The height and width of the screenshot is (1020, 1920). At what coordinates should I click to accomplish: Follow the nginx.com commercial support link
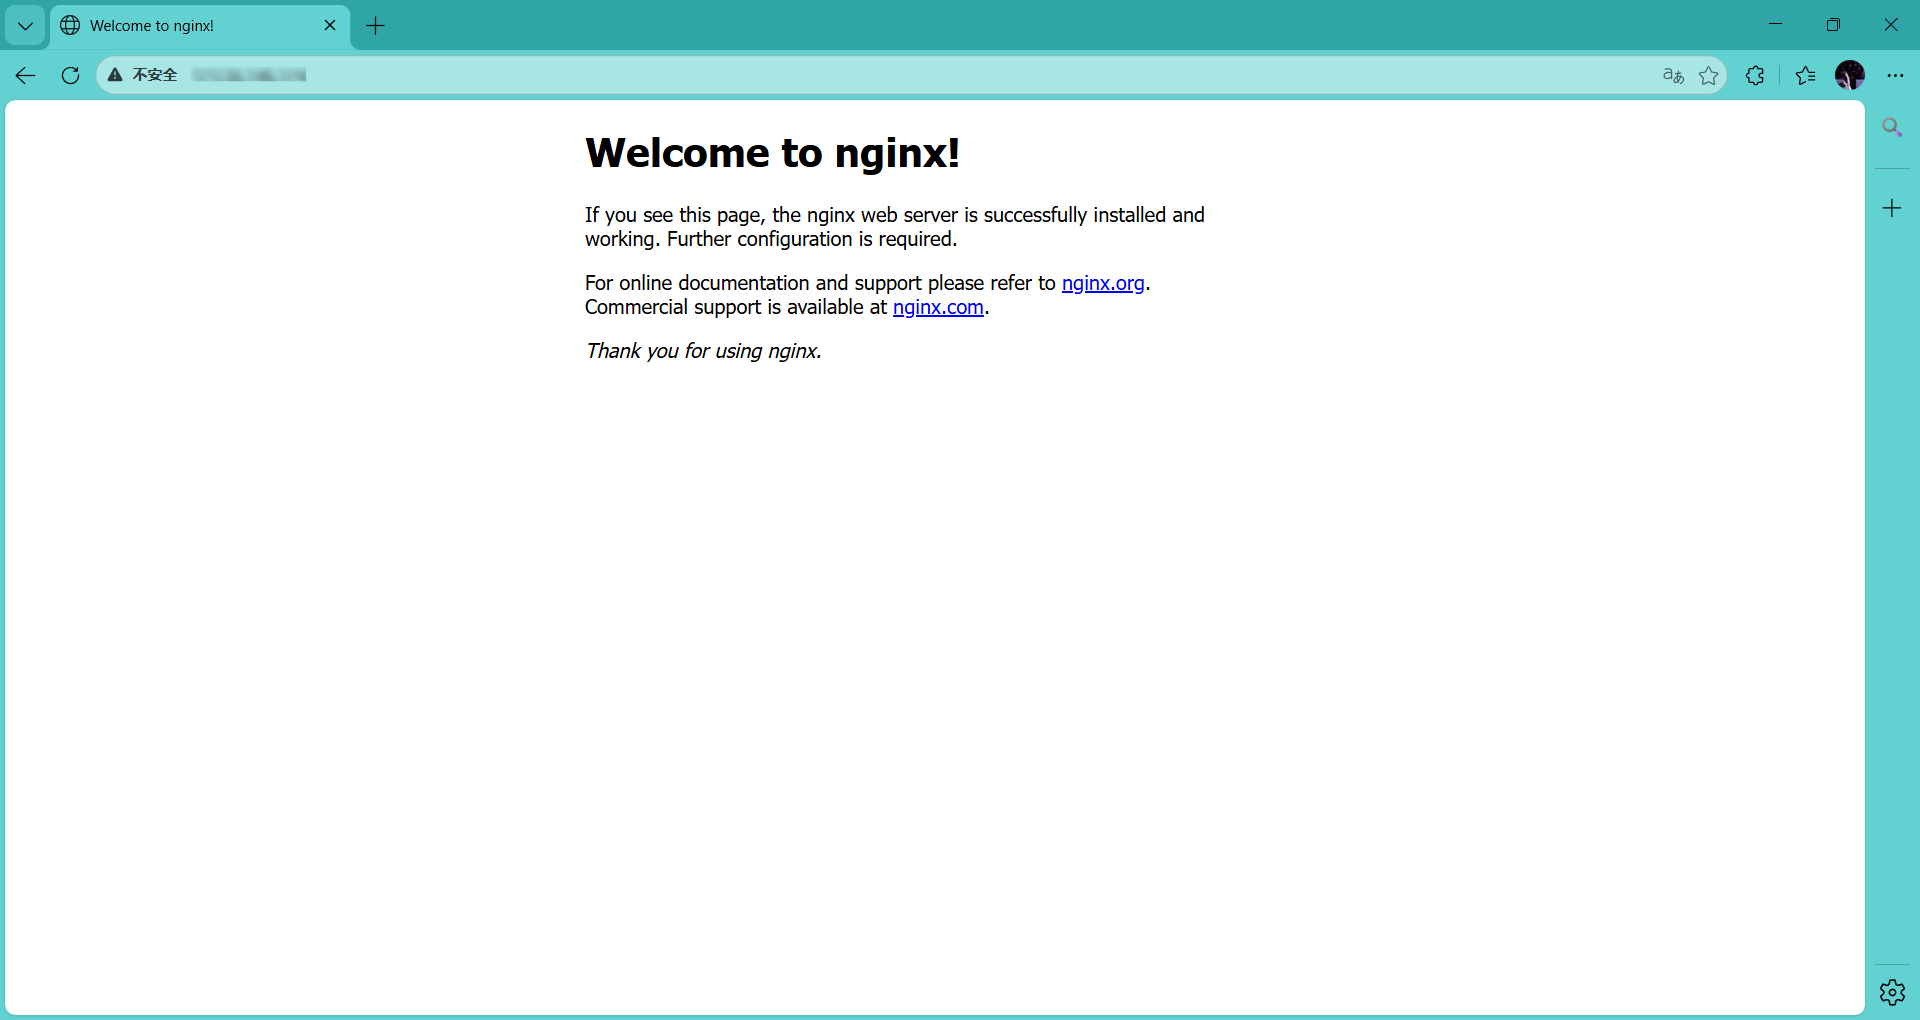point(937,307)
